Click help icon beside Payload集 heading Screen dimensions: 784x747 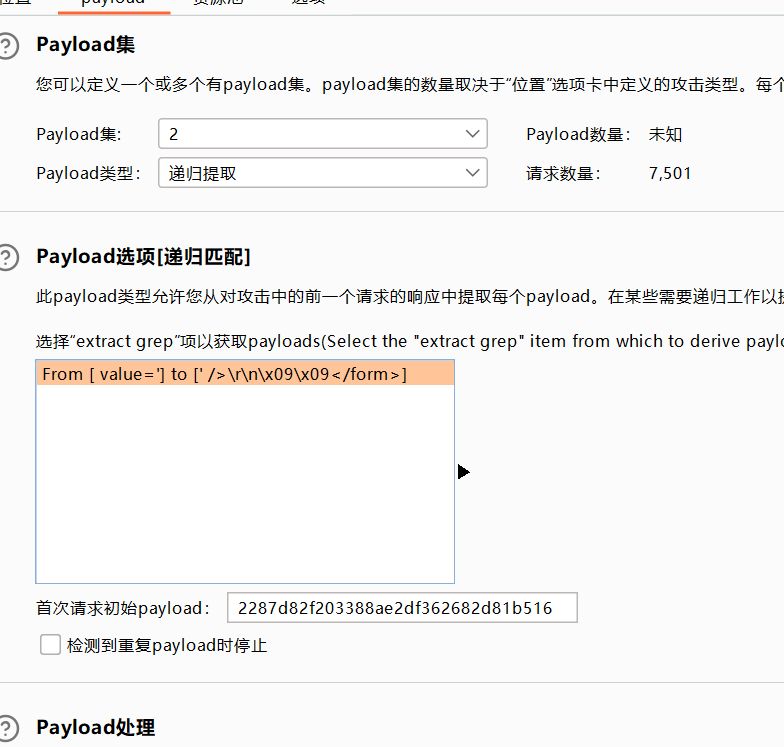[7, 45]
